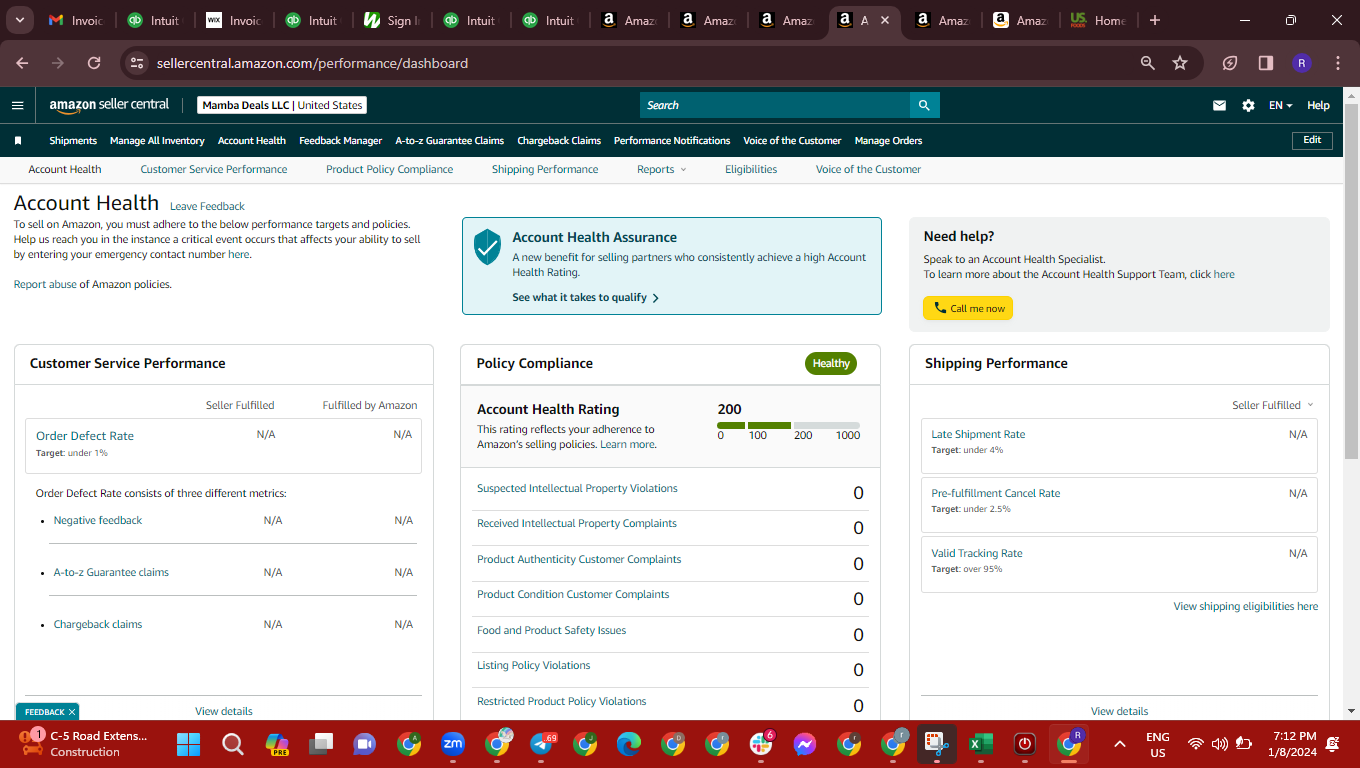Bookmark this page with the star icon
Image resolution: width=1360 pixels, height=768 pixels.
pos(1180,63)
